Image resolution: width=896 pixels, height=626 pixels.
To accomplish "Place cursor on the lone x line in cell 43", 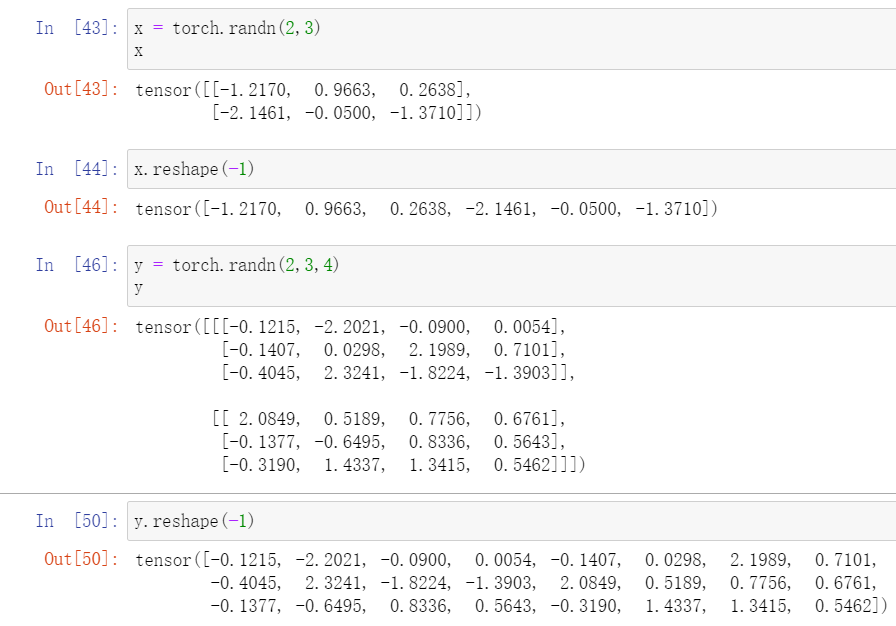I will click(138, 49).
